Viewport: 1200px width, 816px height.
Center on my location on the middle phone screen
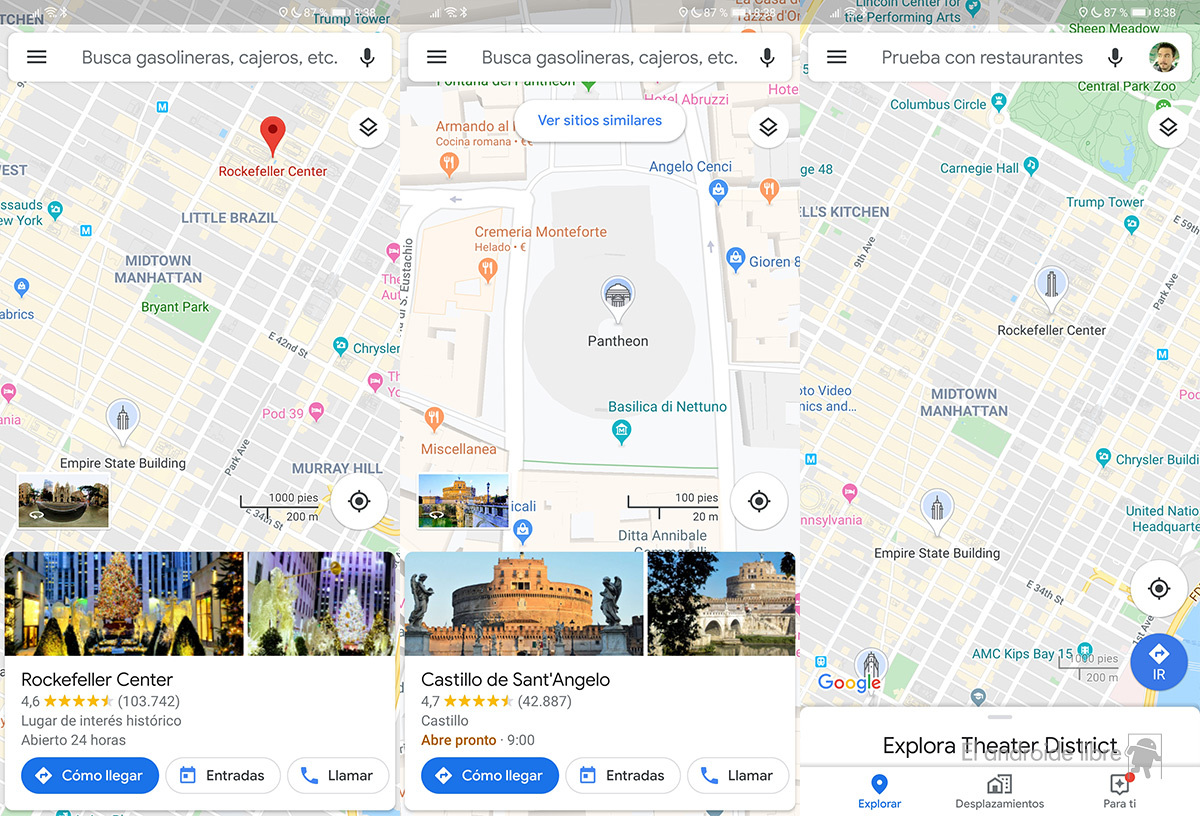click(x=759, y=501)
